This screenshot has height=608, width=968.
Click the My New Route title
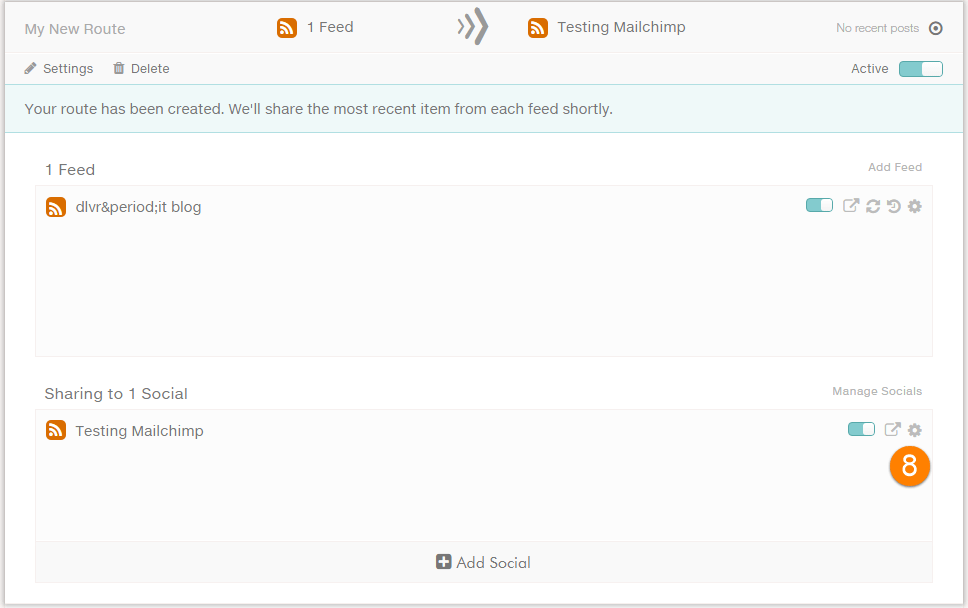[75, 29]
